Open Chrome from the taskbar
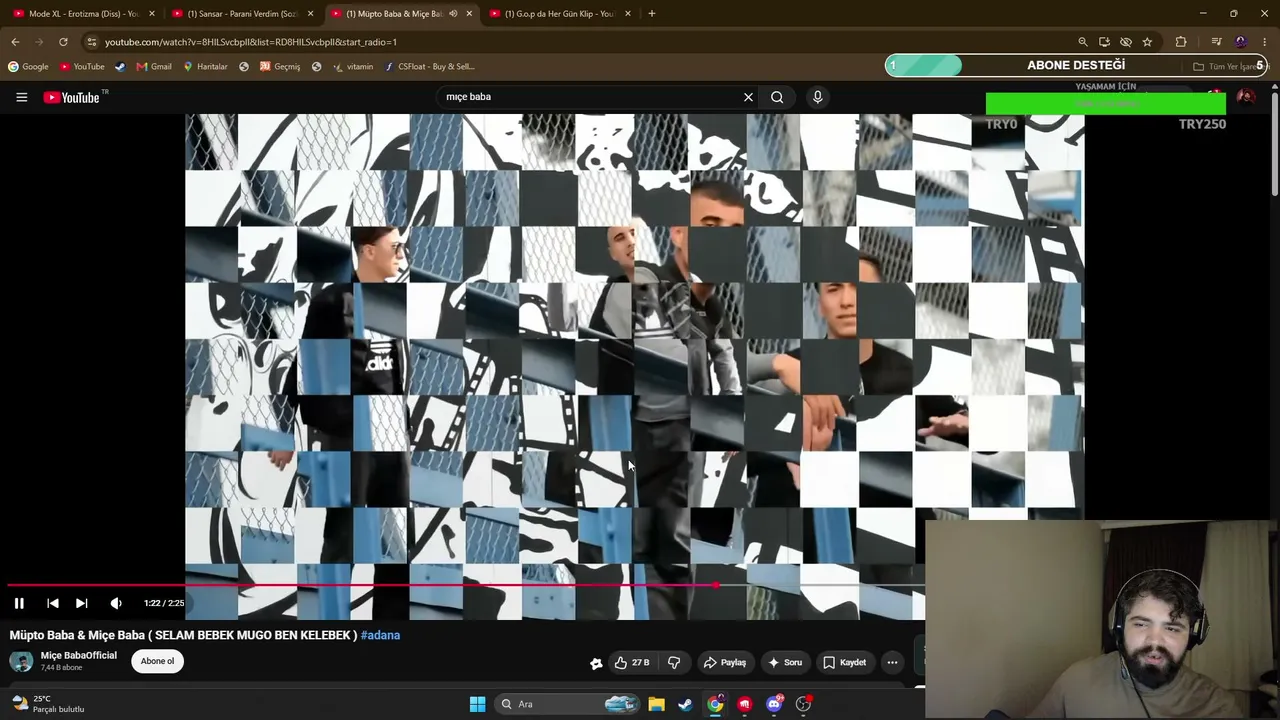This screenshot has width=1280, height=720. (x=715, y=704)
